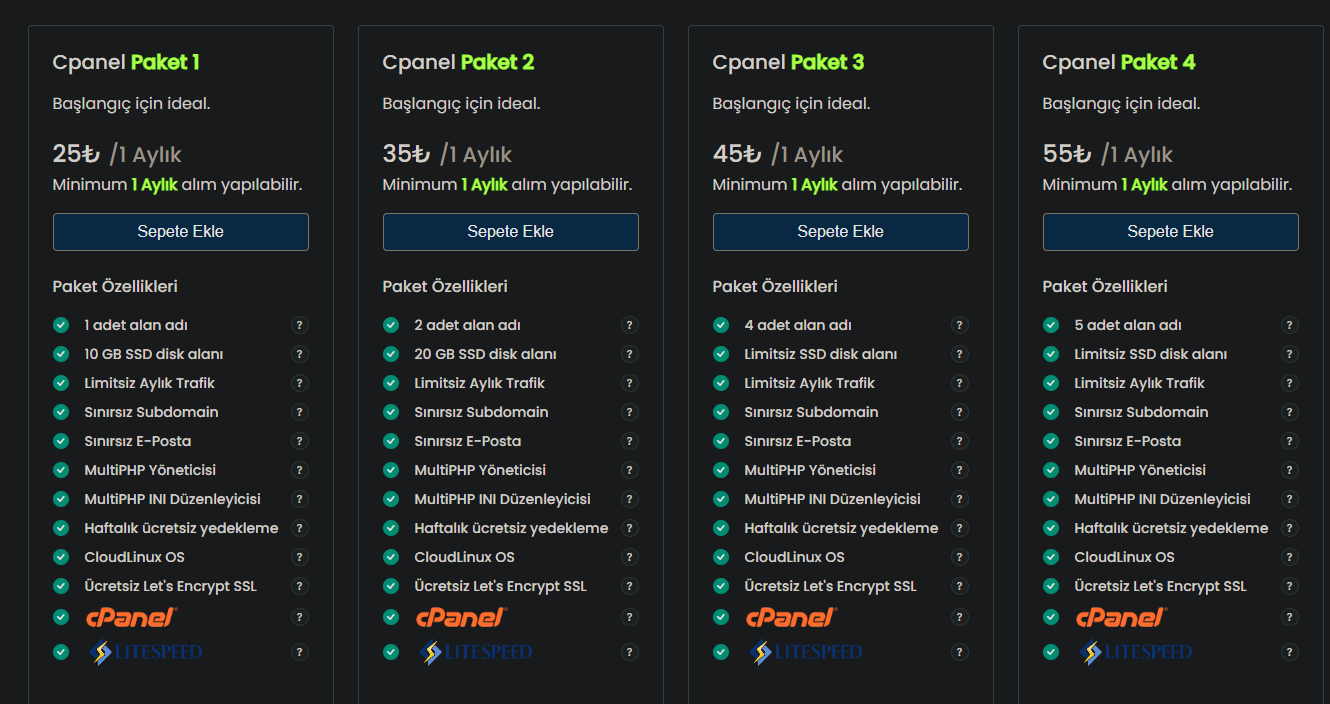Click green checkmark beside 10 GB SSD disk alanı
Viewport: 1330px width, 704px height.
tap(61, 354)
